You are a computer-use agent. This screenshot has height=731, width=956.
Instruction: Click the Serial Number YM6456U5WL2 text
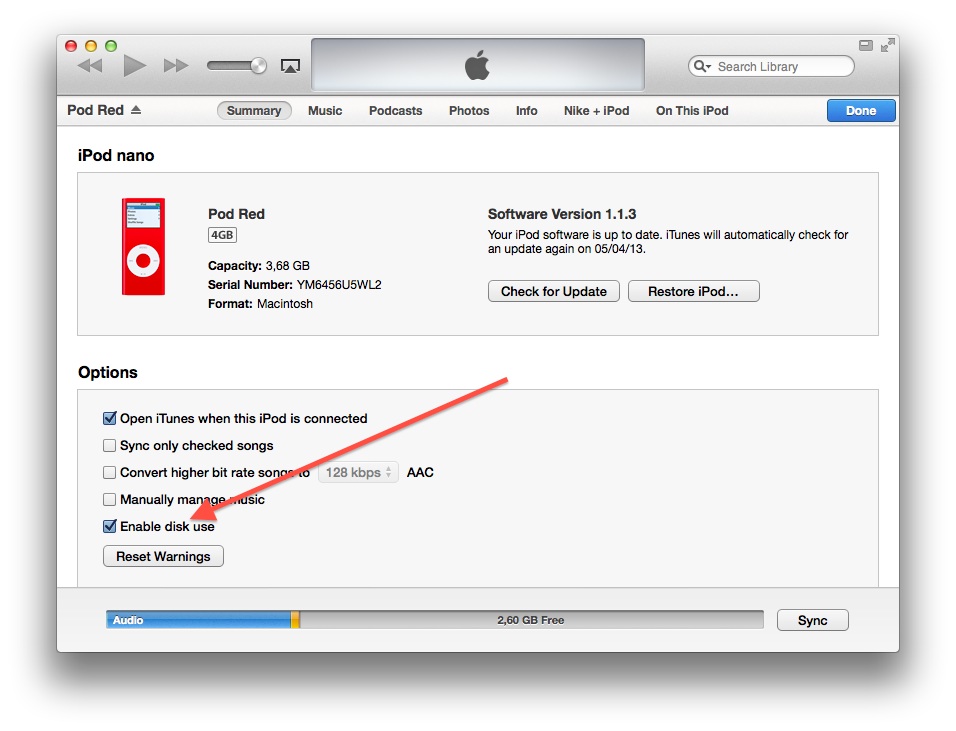pyautogui.click(x=294, y=285)
